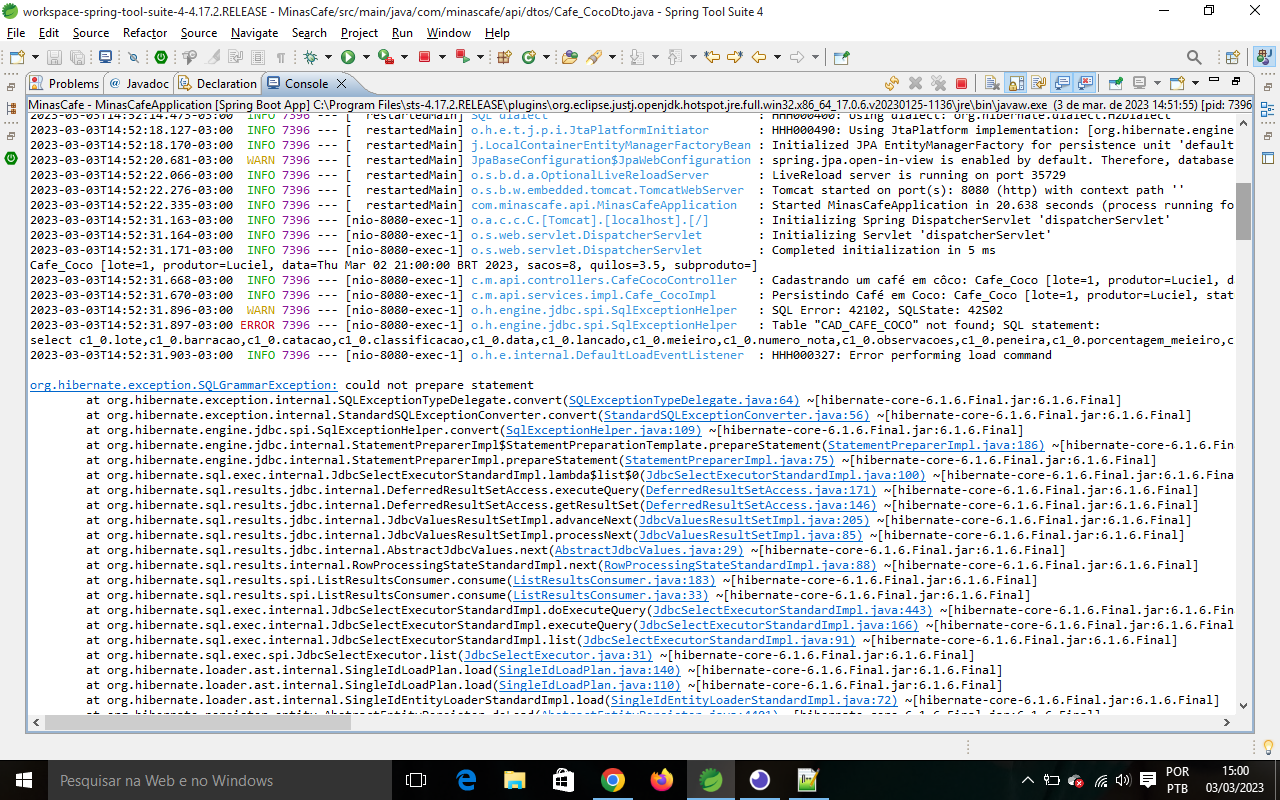Open the SingleIdLoadPlan.java:140 link
The image size is (1280, 800).
coord(589,670)
